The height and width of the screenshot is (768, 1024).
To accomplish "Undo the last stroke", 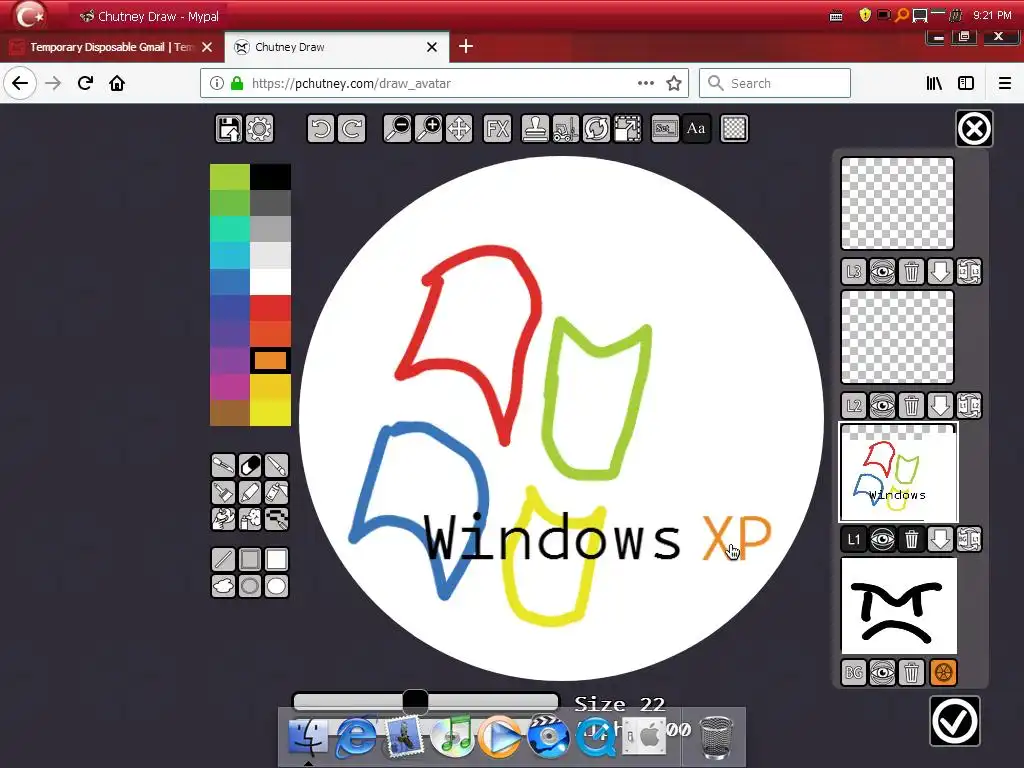I will pos(321,129).
